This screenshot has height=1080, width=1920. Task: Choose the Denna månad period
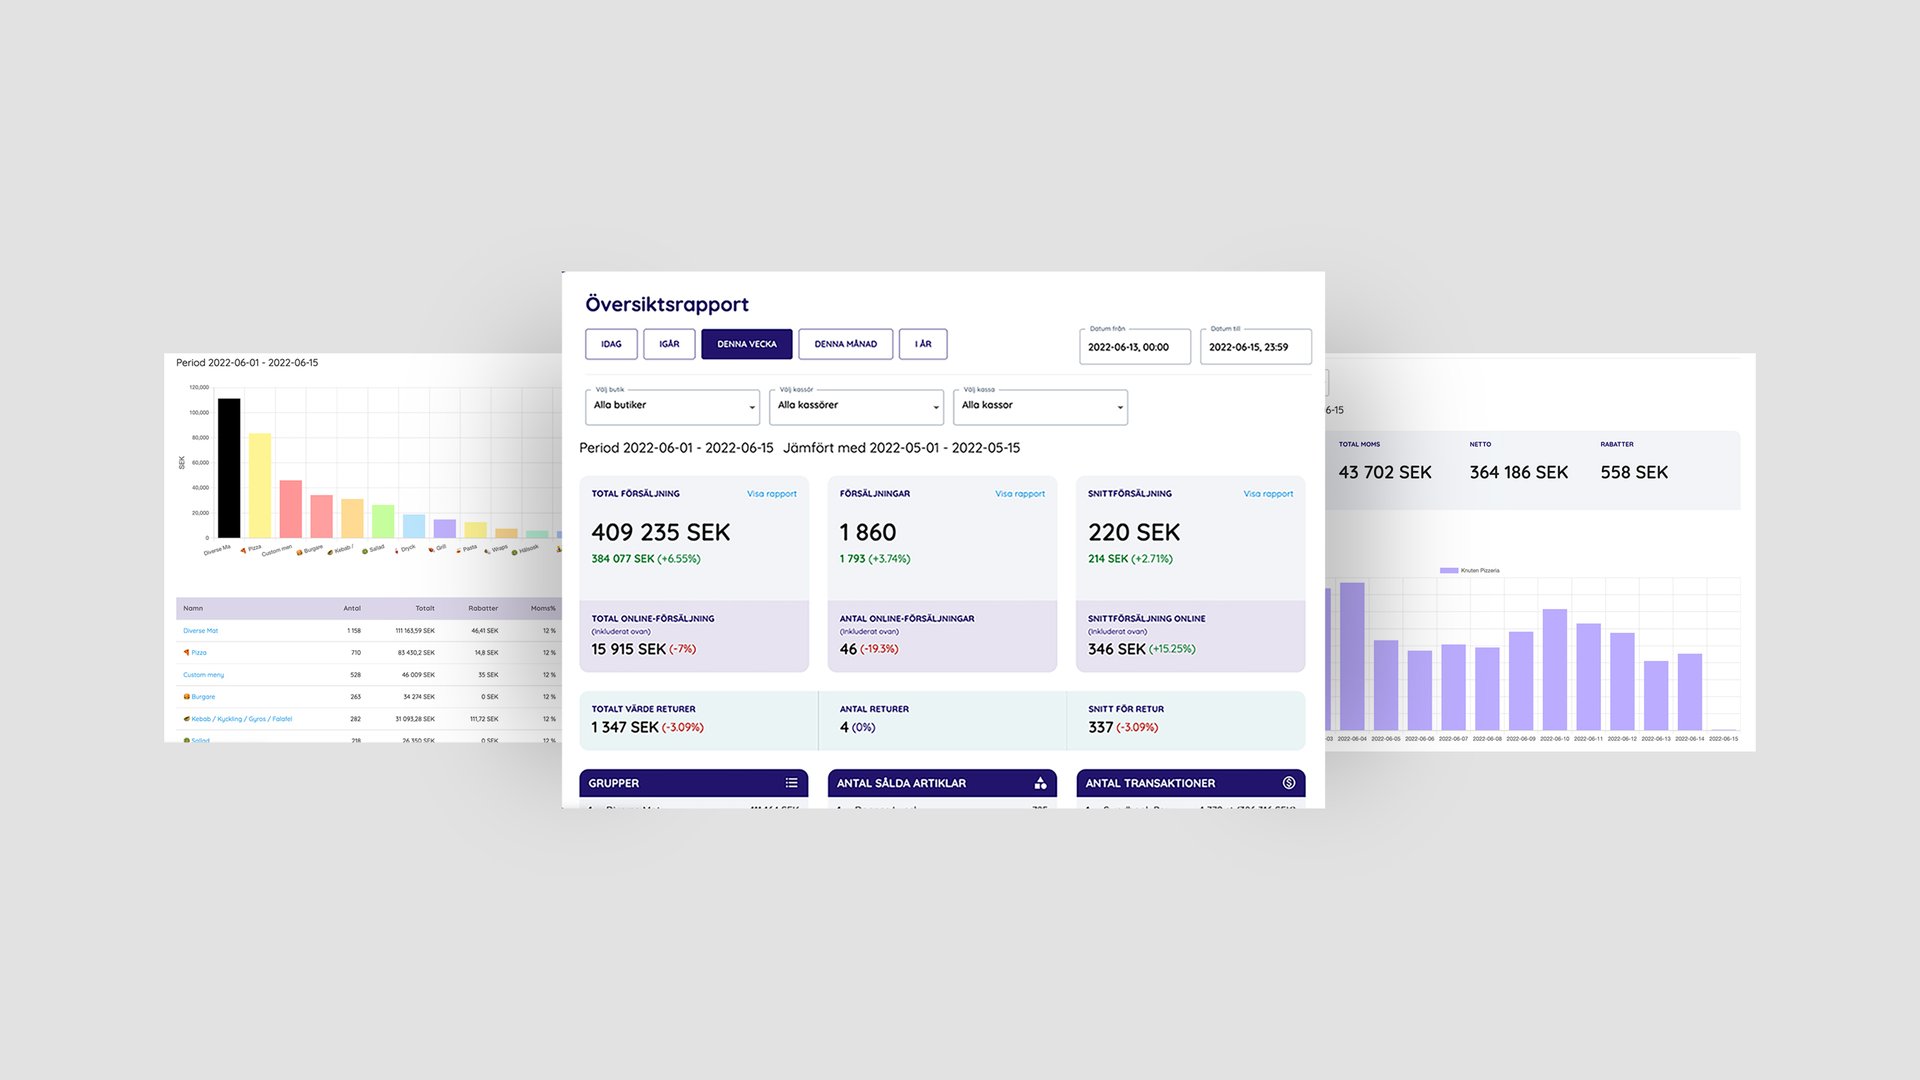pos(845,344)
